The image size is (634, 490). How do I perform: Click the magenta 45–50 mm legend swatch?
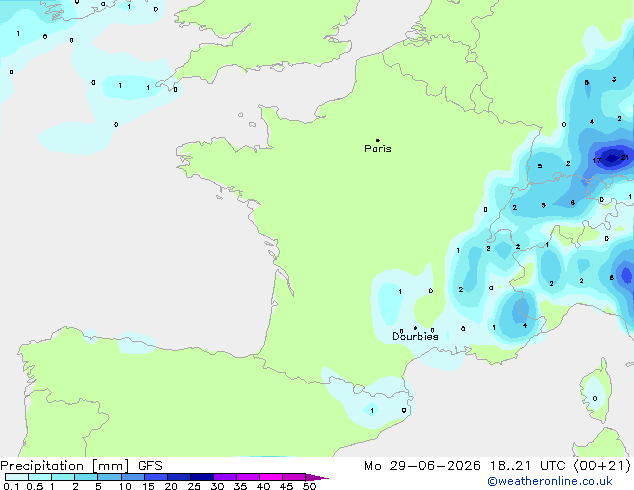click(x=294, y=477)
